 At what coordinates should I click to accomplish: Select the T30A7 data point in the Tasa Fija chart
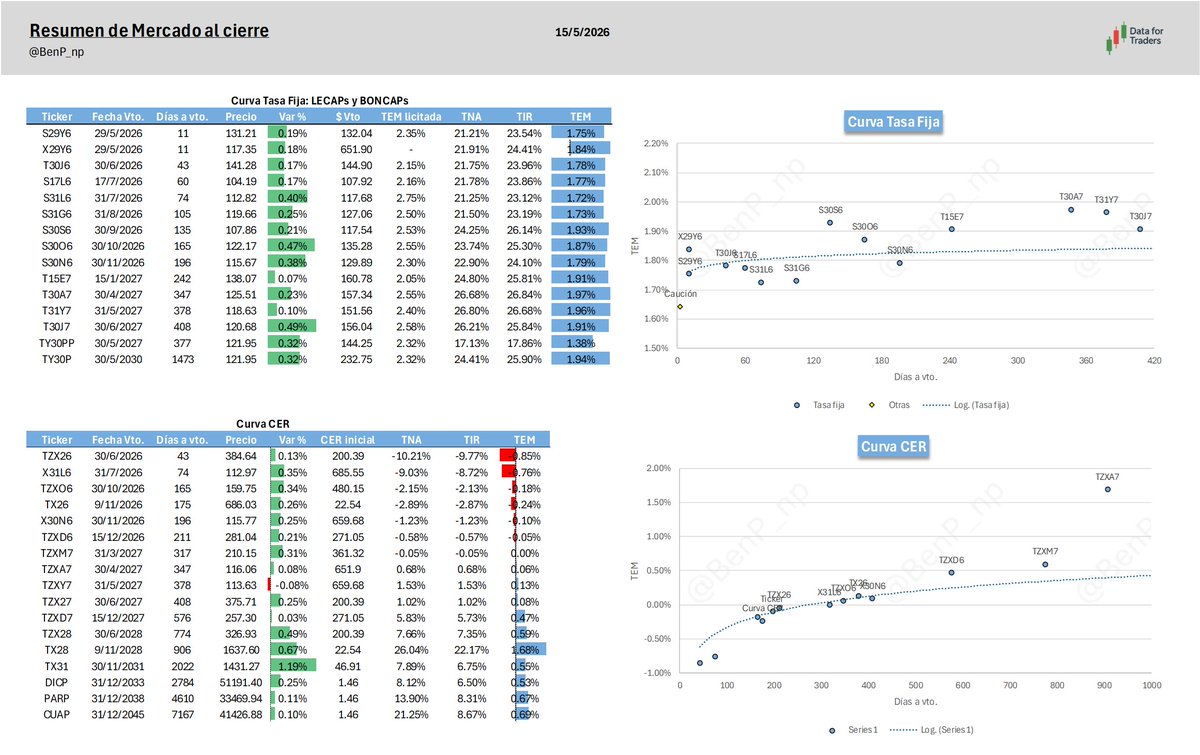point(1071,209)
